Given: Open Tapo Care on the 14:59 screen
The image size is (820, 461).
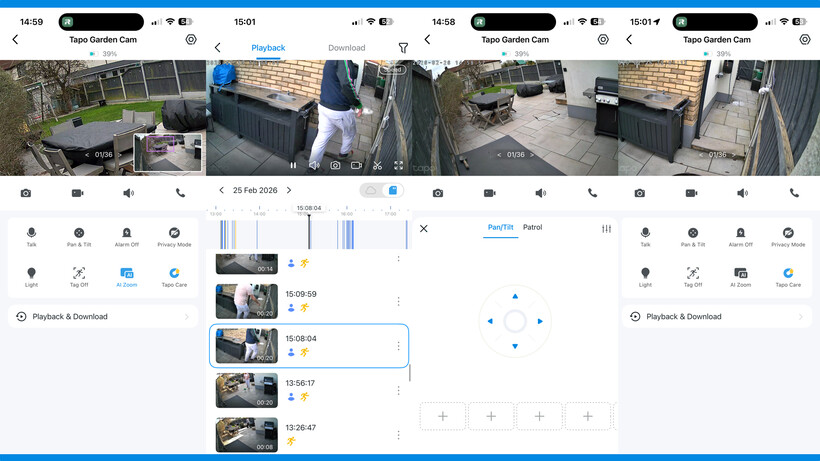Looking at the screenshot, I should [174, 277].
